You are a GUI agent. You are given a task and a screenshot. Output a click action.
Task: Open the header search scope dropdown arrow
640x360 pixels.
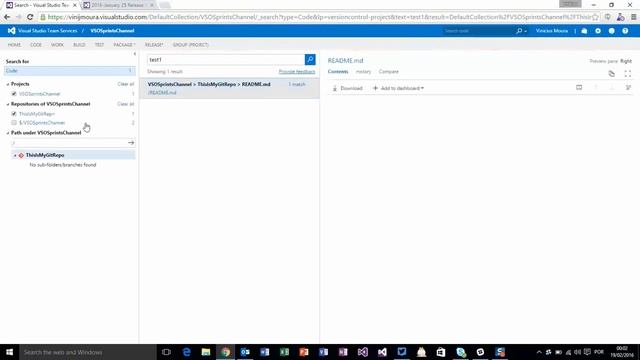coord(525,31)
